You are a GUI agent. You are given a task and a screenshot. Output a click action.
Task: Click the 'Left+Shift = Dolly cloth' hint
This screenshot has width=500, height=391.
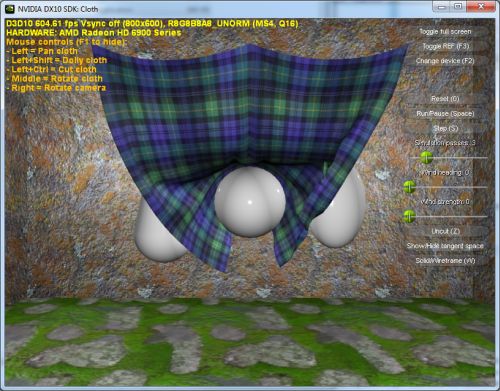(x=57, y=60)
